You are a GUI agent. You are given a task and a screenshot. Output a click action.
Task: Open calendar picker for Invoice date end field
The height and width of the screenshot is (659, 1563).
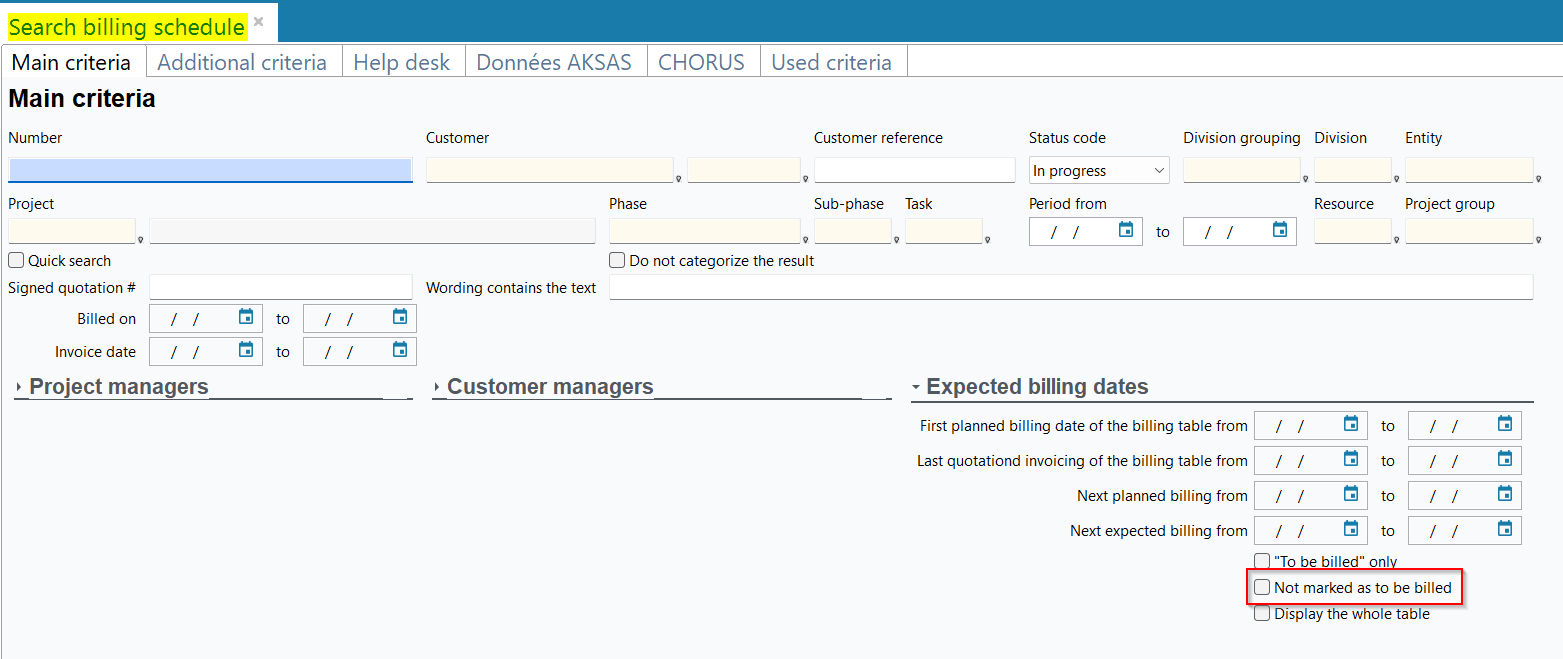point(400,350)
